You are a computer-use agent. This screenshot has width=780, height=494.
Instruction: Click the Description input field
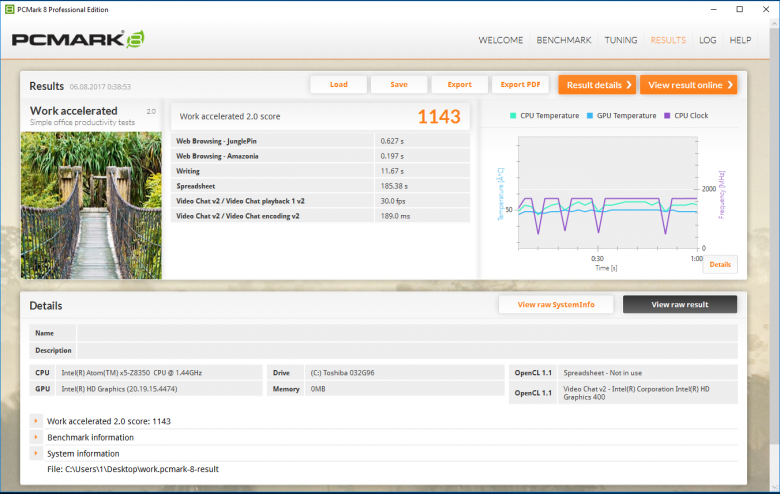407,351
